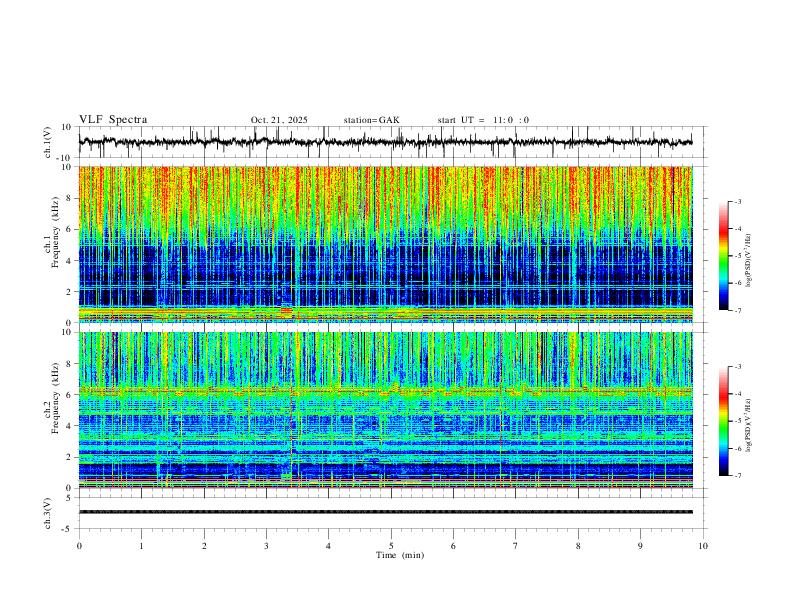
Task: Click the ch.3 black voltage strip
Action: point(385,512)
